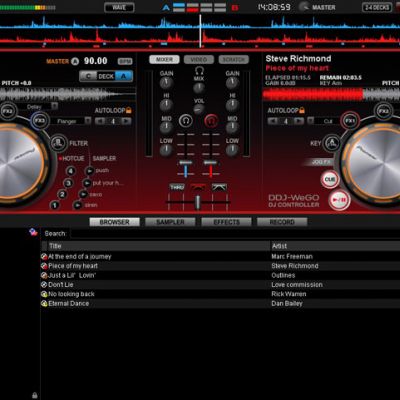The width and height of the screenshot is (400, 400).
Task: Click the right deck play/pause button
Action: (339, 200)
